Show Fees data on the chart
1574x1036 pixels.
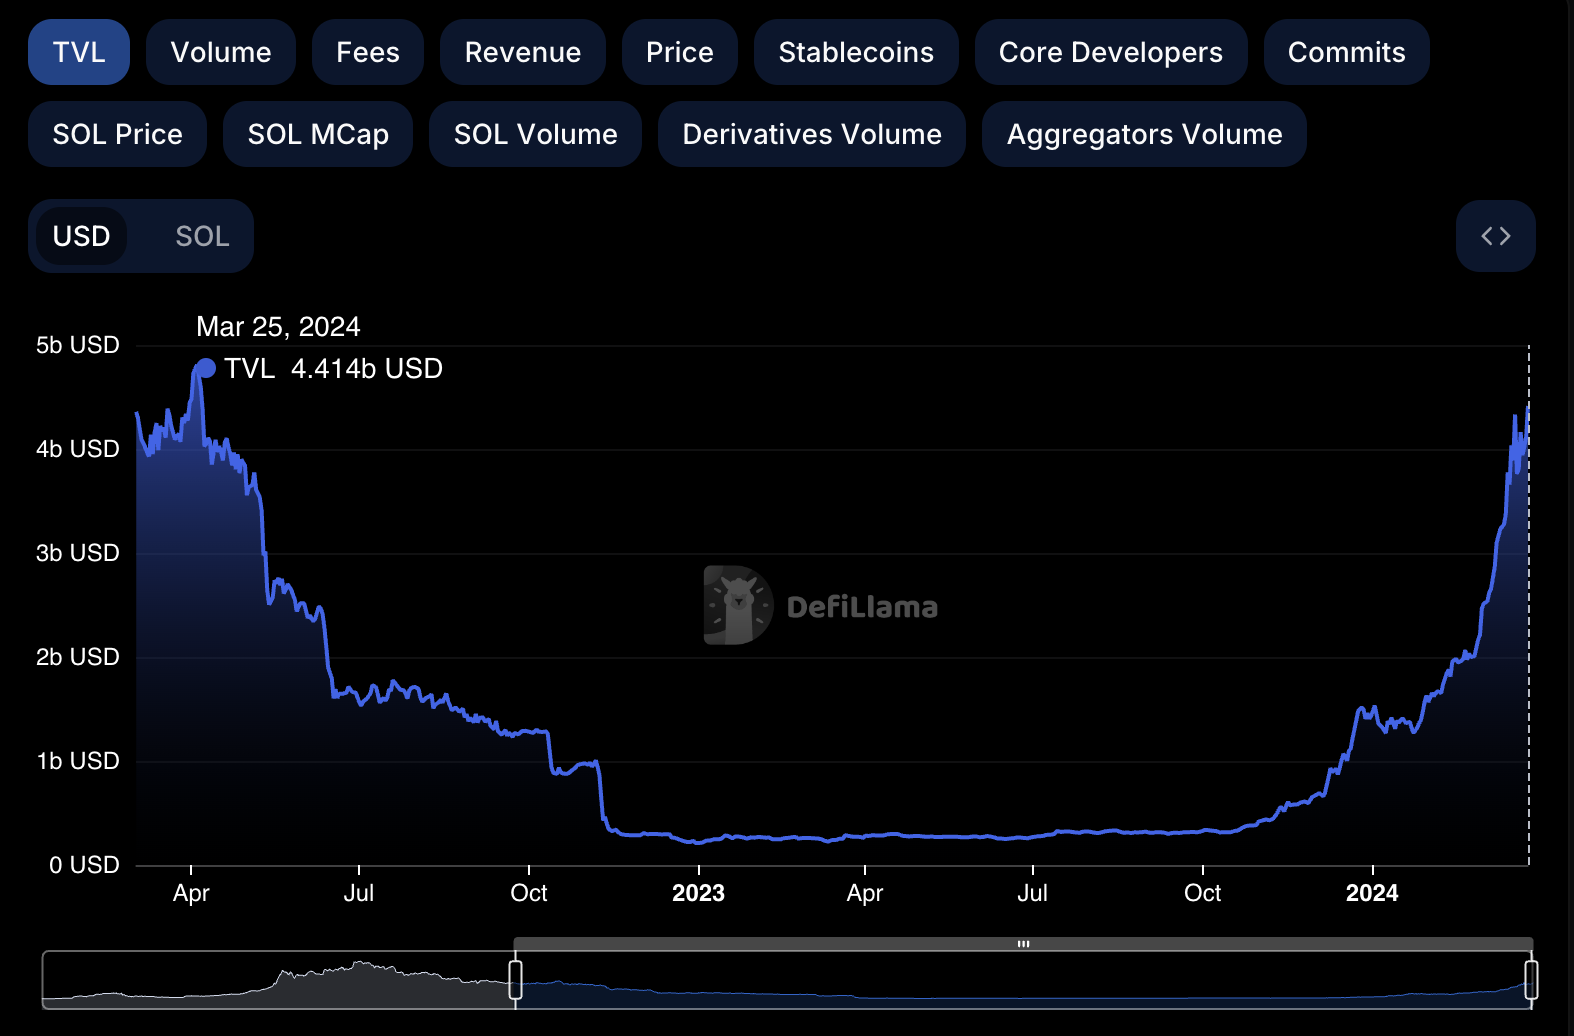(x=367, y=52)
